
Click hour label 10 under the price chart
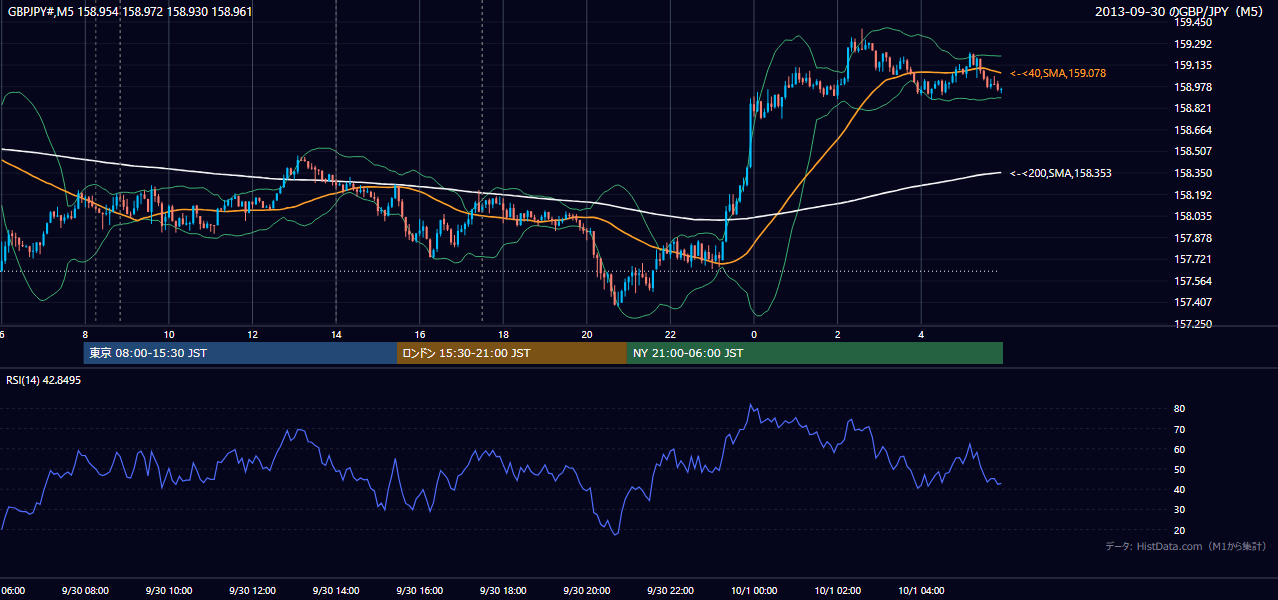tap(169, 335)
